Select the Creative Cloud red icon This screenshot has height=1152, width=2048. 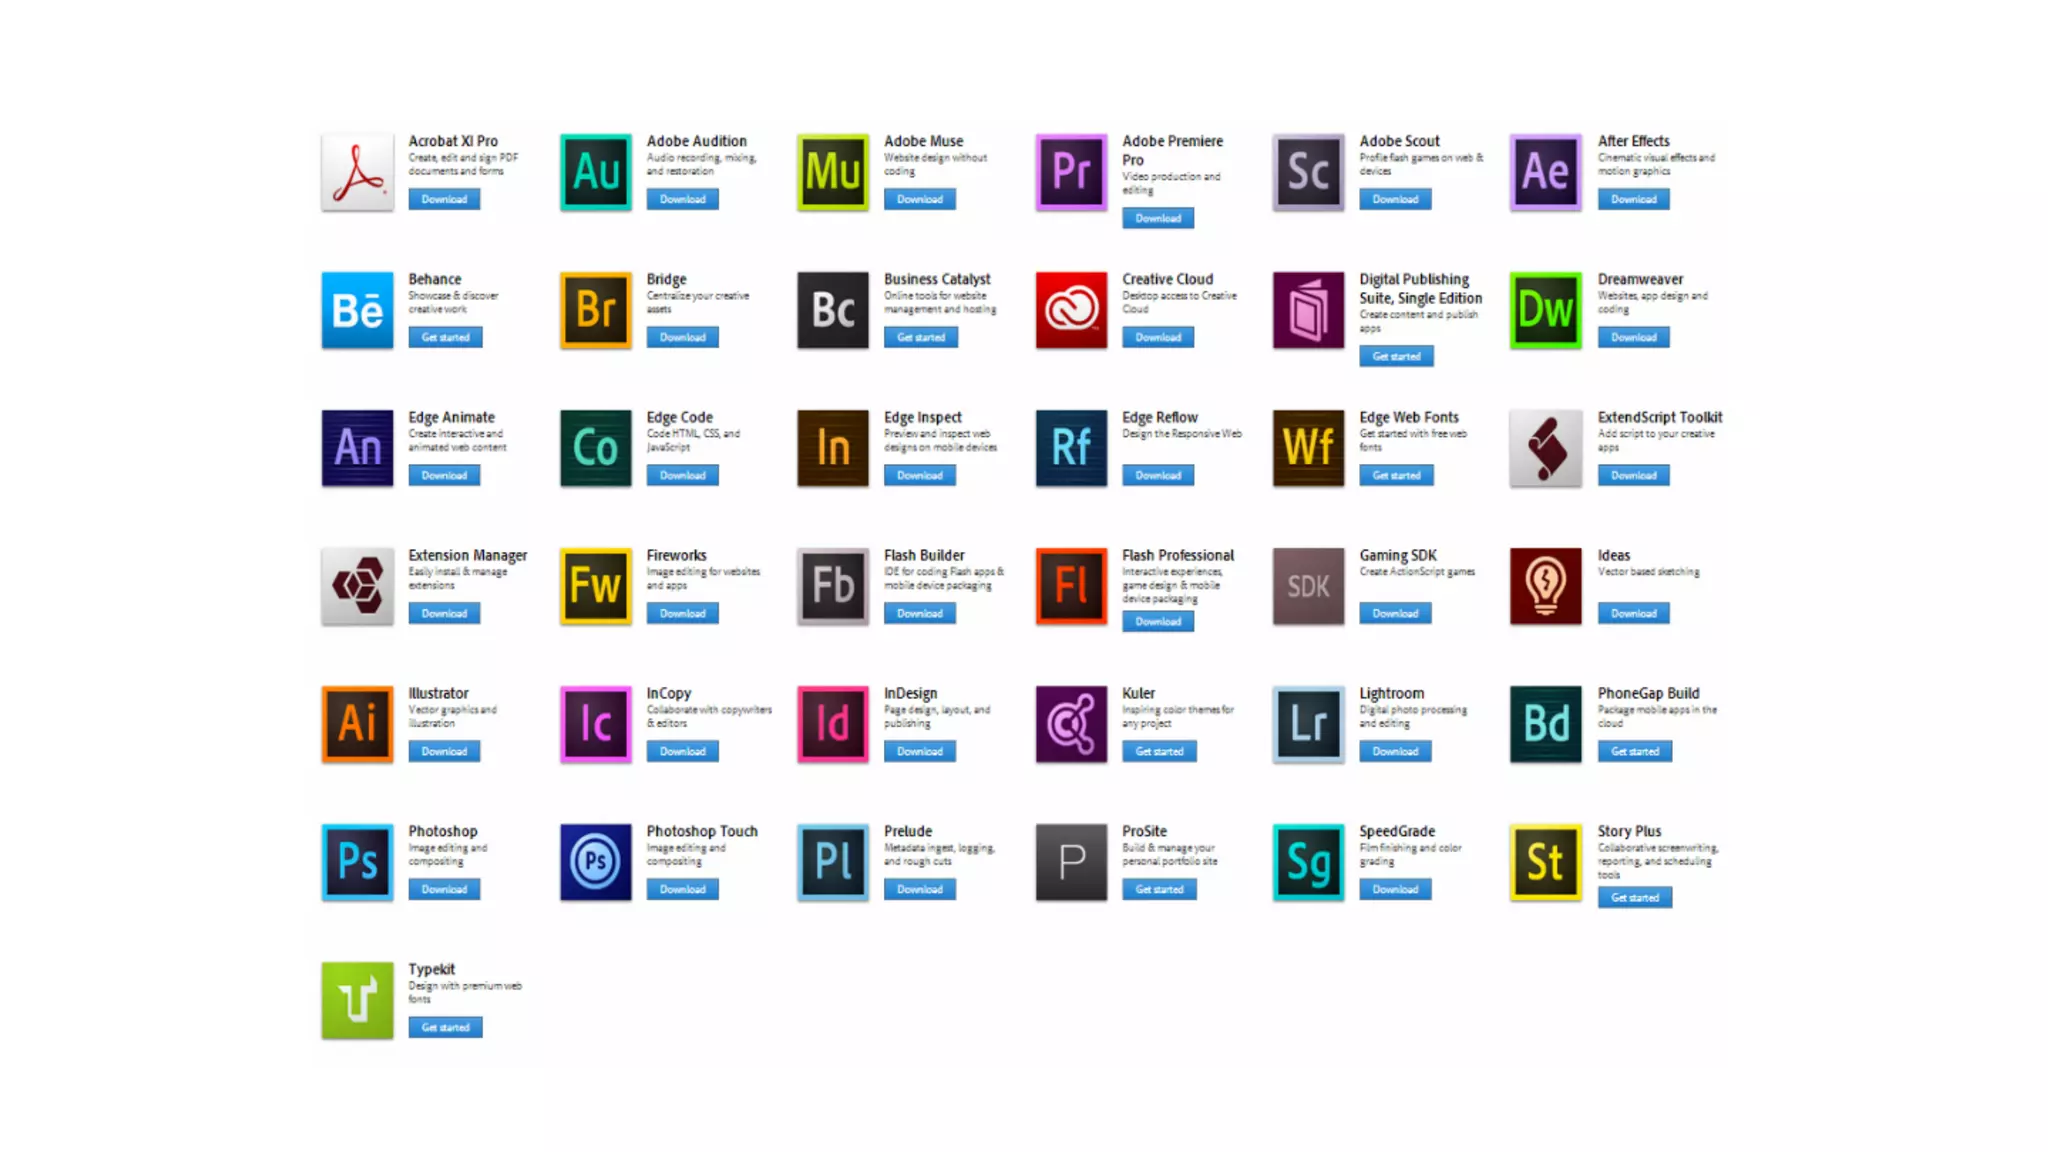(x=1071, y=310)
